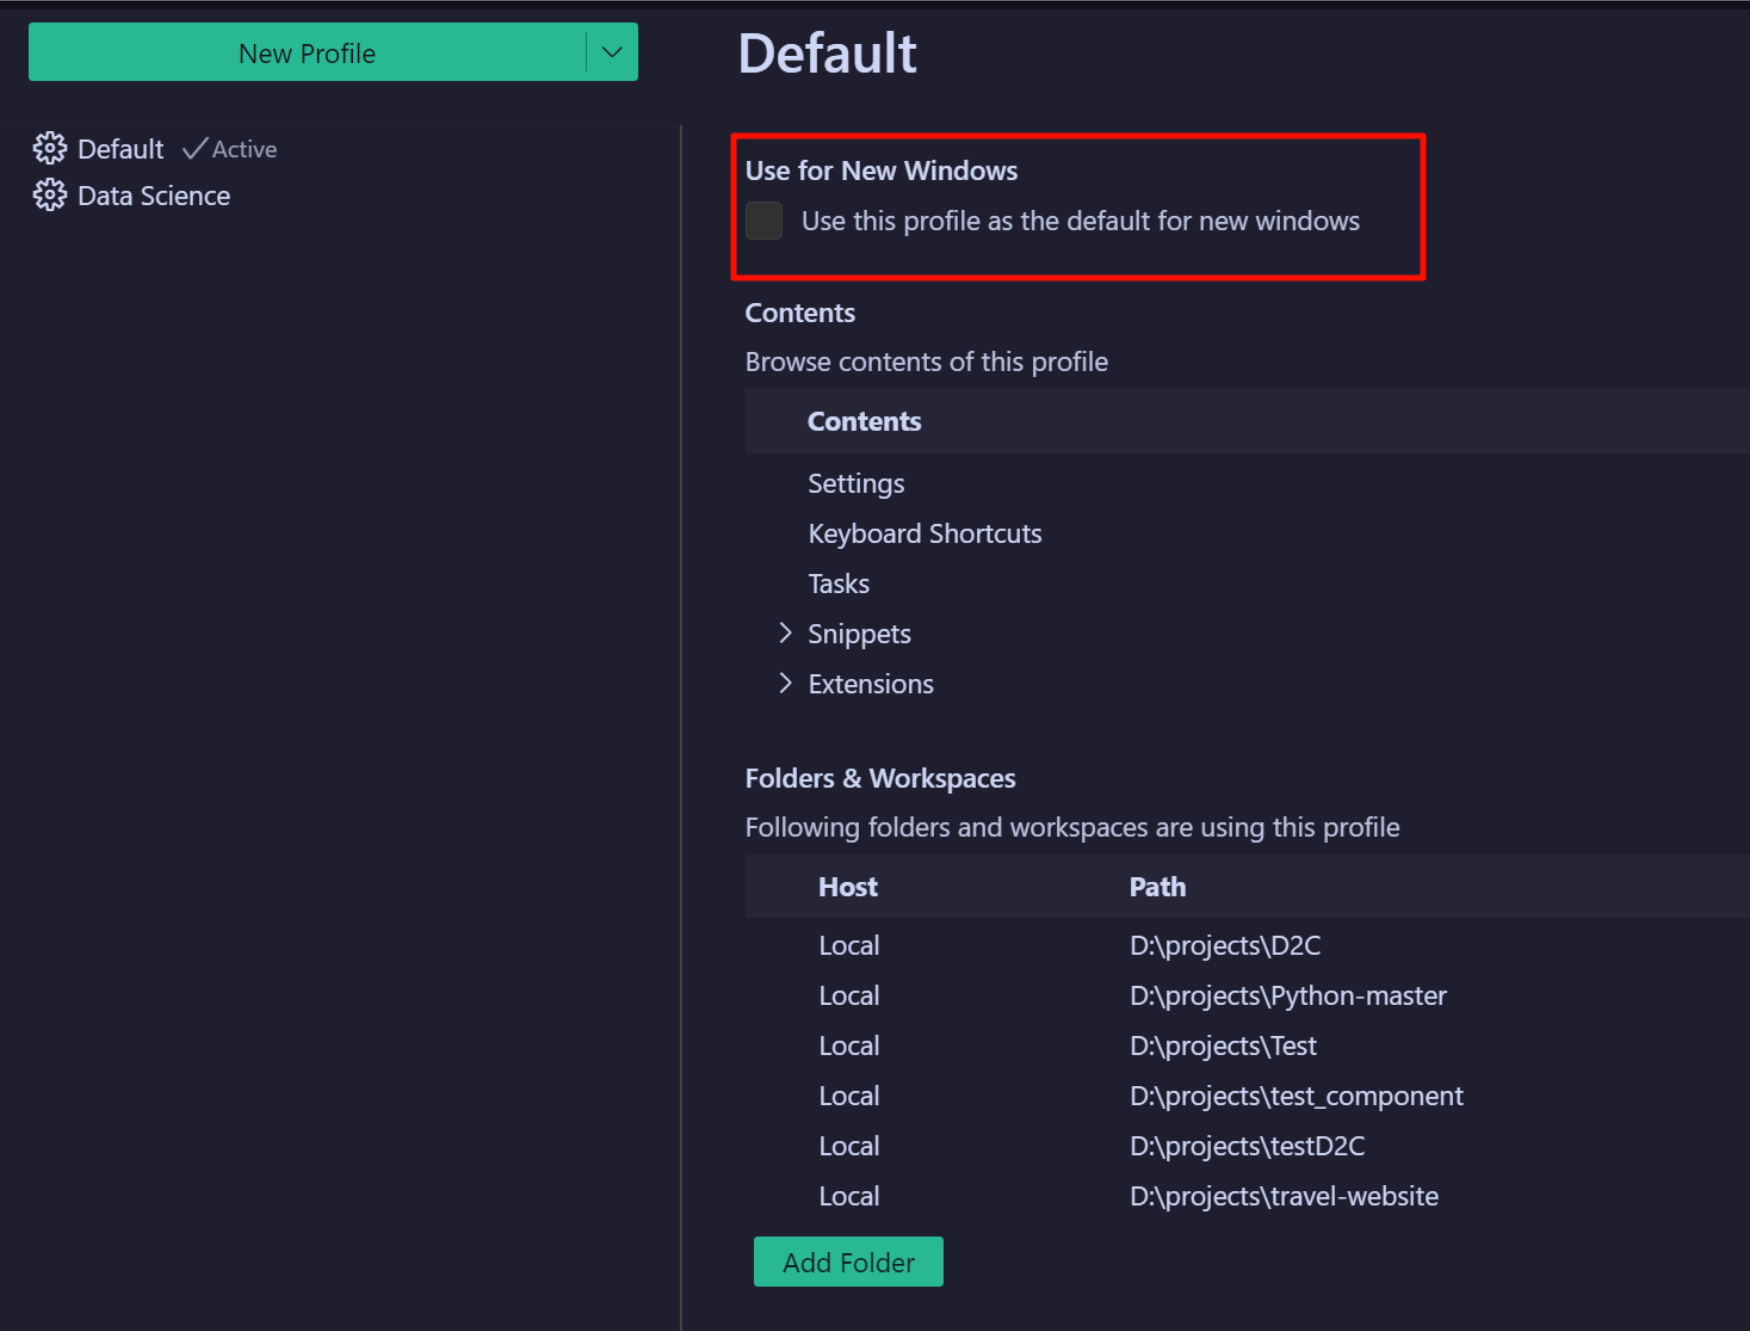
Task: Select the D:\projects\travel-website folder row
Action: (1283, 1195)
